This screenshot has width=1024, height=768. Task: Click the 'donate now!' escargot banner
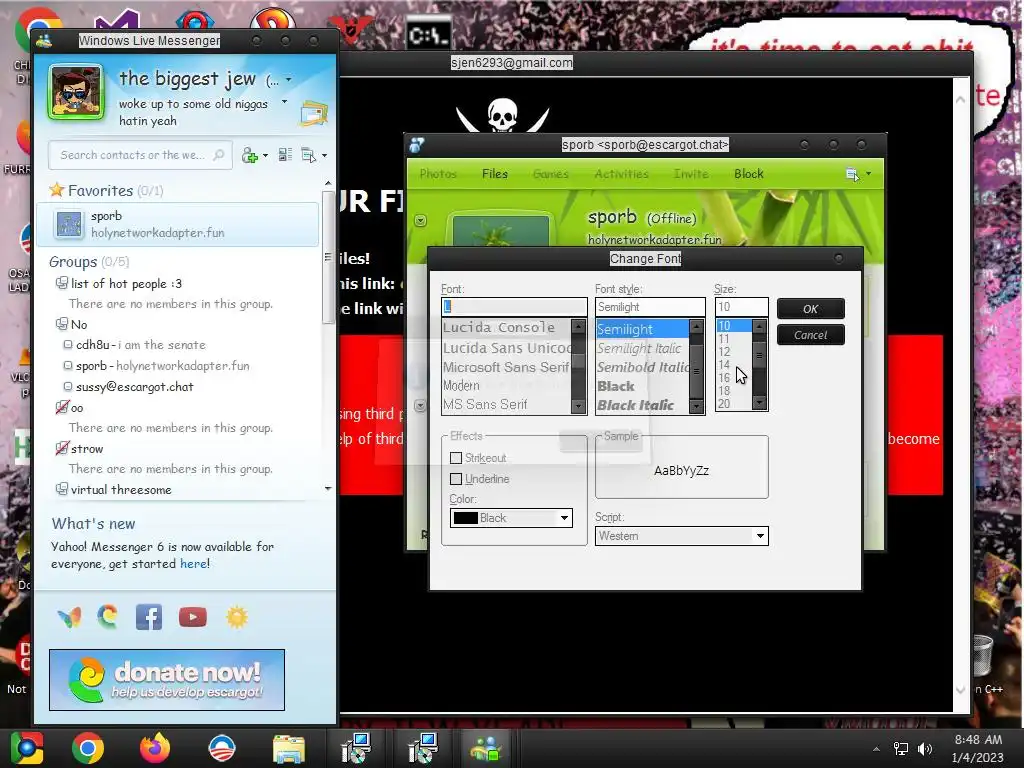[167, 680]
